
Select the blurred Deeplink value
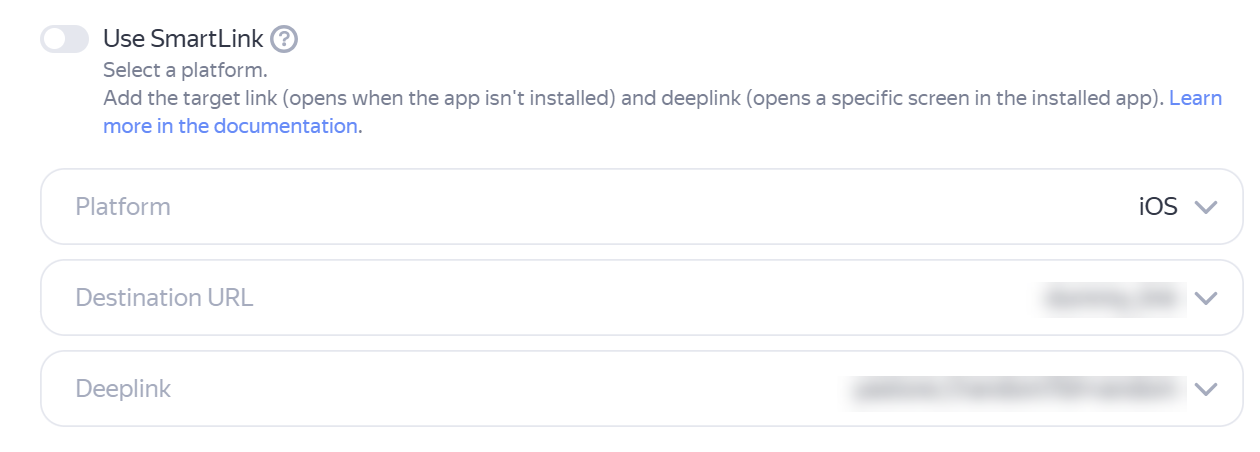tap(1015, 389)
